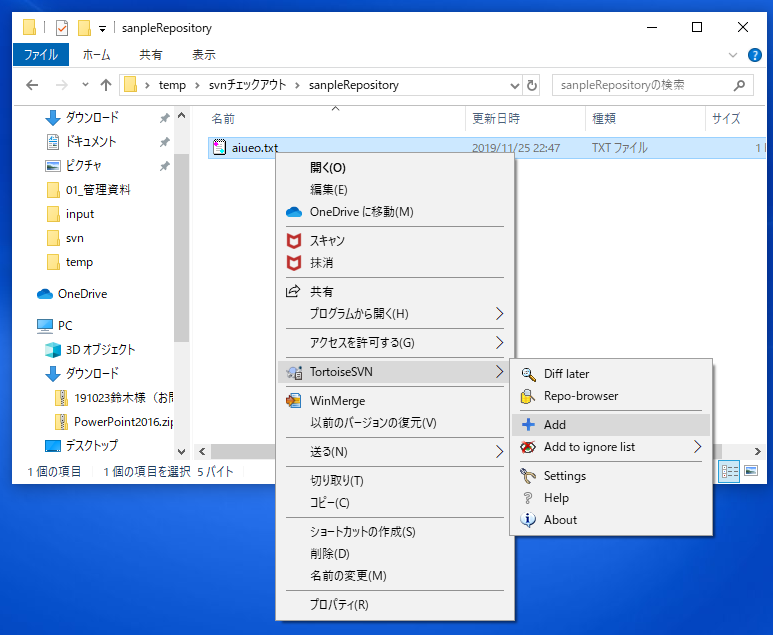Go up one folder with the up arrow
Screen dimensions: 773x635
coord(106,85)
